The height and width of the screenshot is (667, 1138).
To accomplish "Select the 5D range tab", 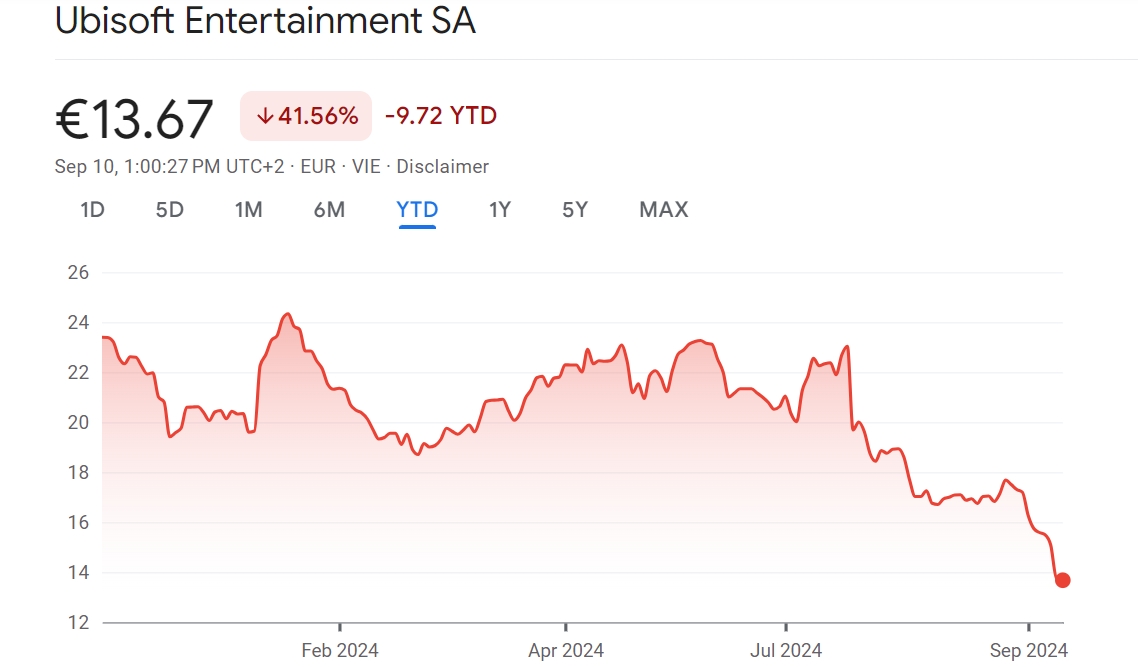I will point(170,210).
